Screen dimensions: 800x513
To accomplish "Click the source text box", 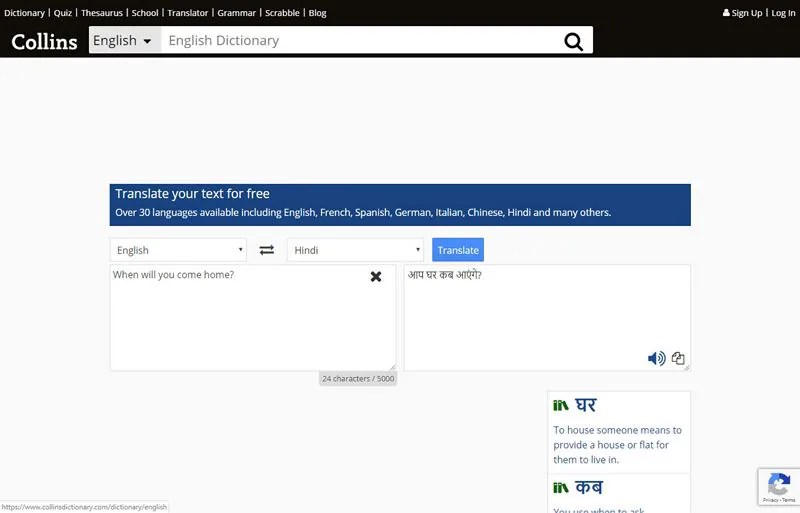I will point(253,317).
